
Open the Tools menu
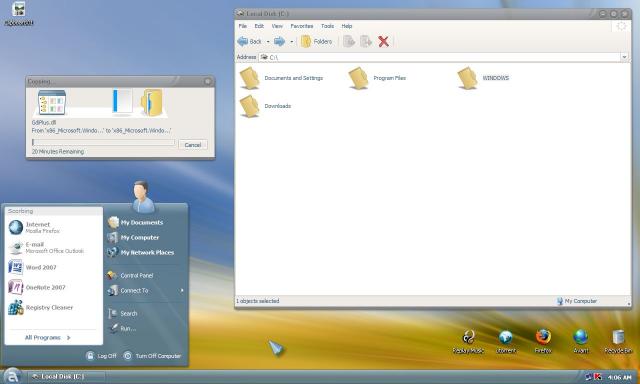pos(327,26)
